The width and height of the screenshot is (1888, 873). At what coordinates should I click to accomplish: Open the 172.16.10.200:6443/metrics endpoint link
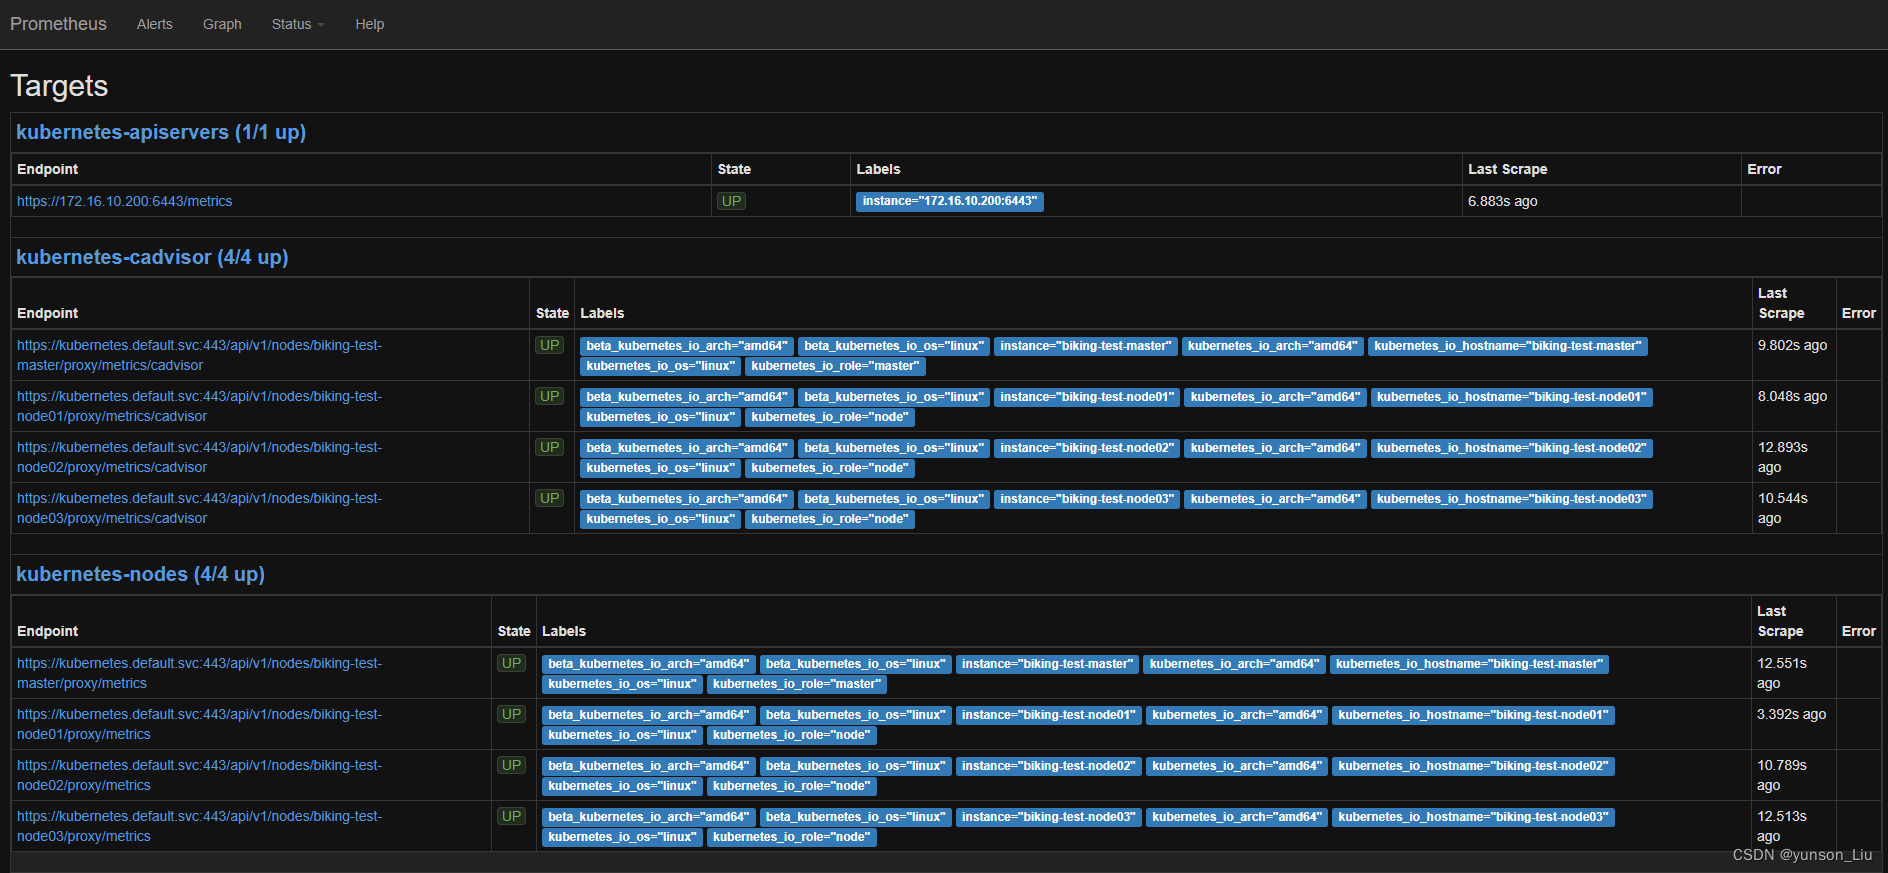tap(124, 201)
